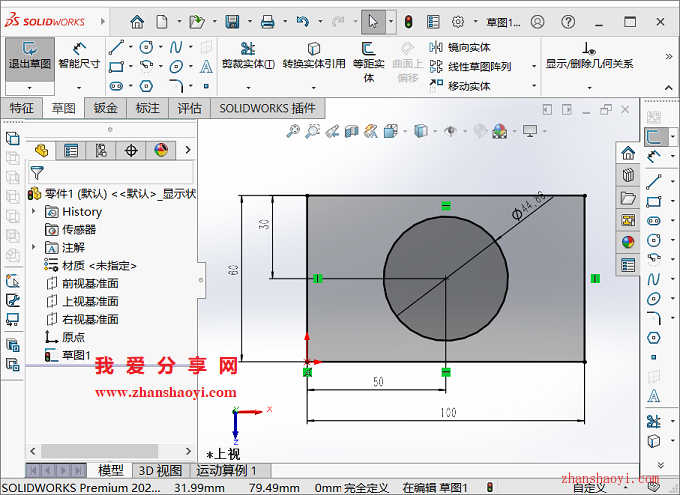Click Zoom to Area icon
The width and height of the screenshot is (680, 495).
(312, 131)
